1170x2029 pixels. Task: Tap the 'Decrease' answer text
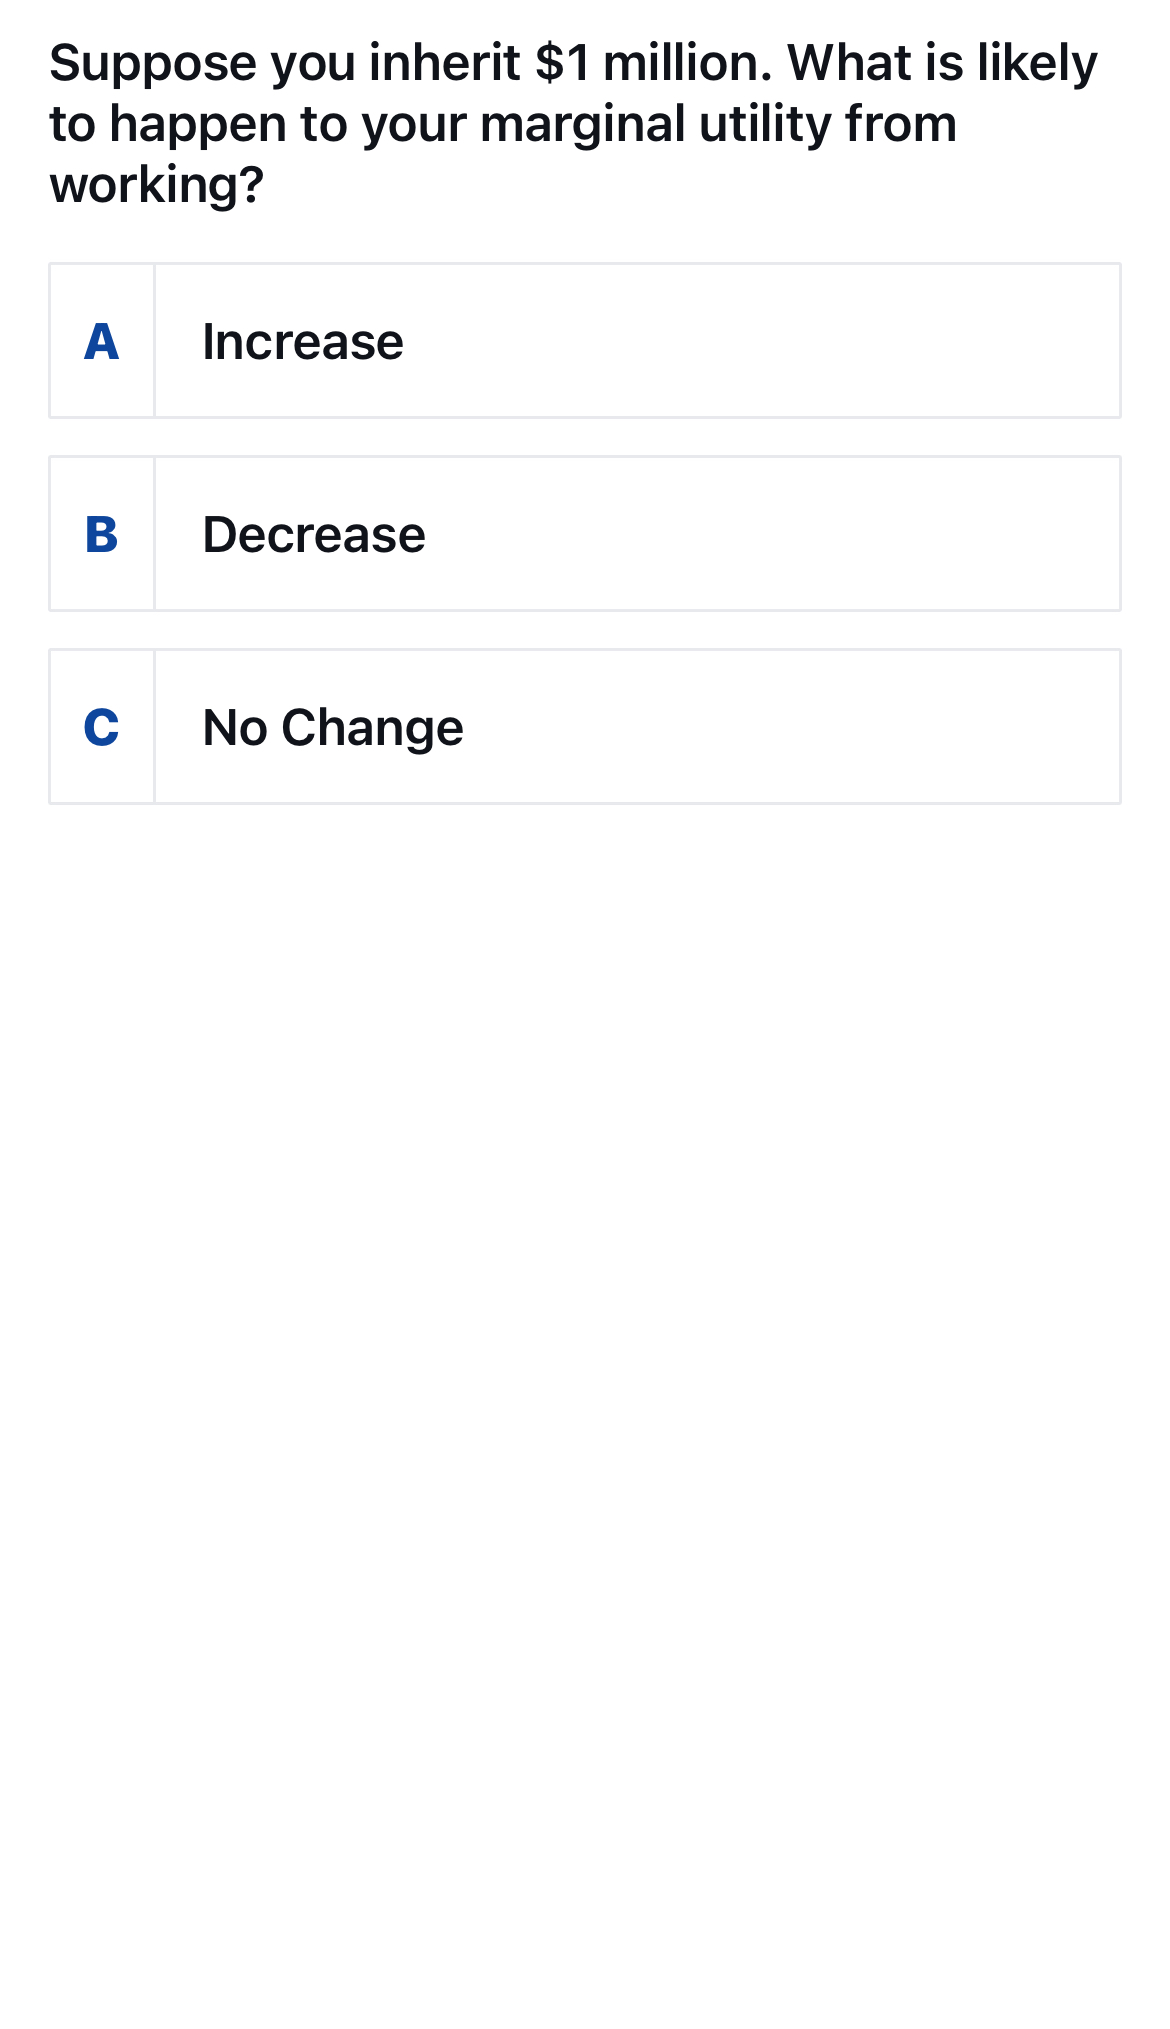coord(314,535)
